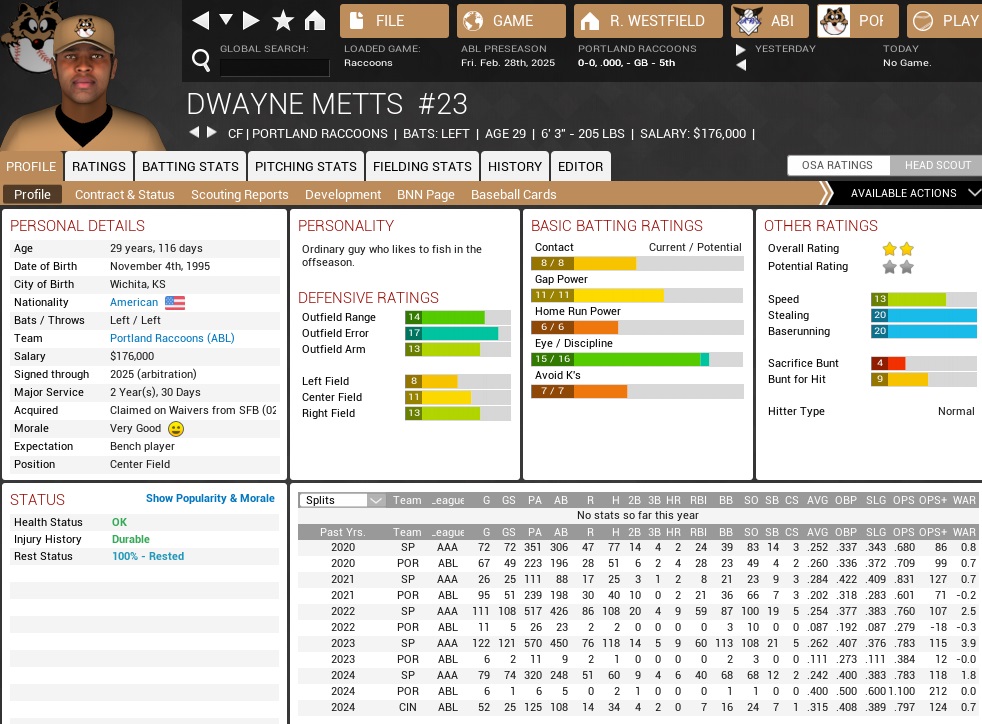
Task: Open the navigation history down-arrow dropdown
Action: coord(226,21)
